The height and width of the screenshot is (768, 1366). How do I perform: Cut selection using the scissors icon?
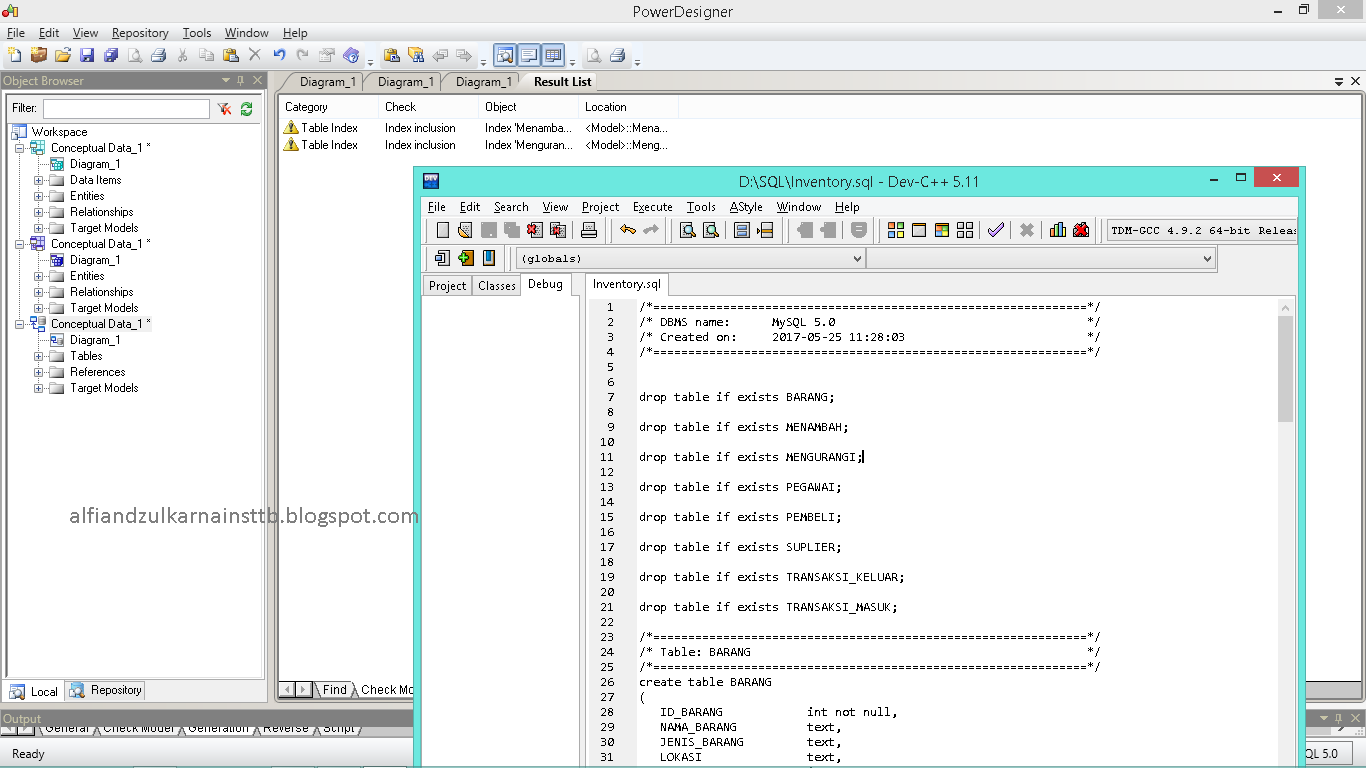pyautogui.click(x=182, y=55)
